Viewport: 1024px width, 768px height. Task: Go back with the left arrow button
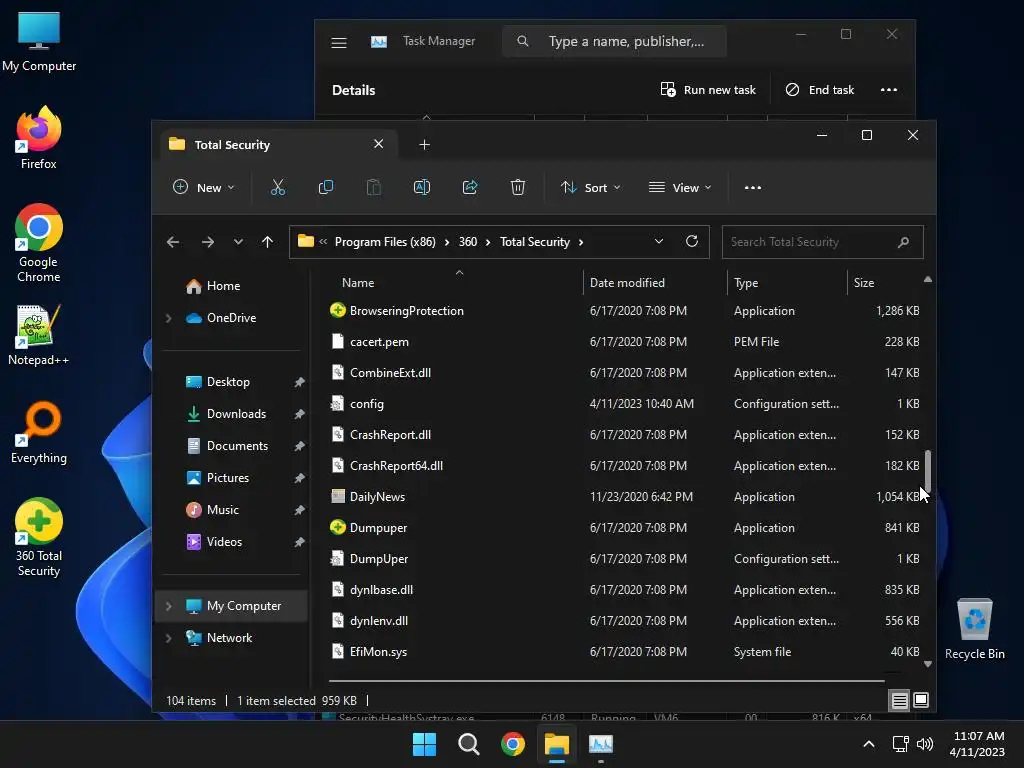pos(173,242)
